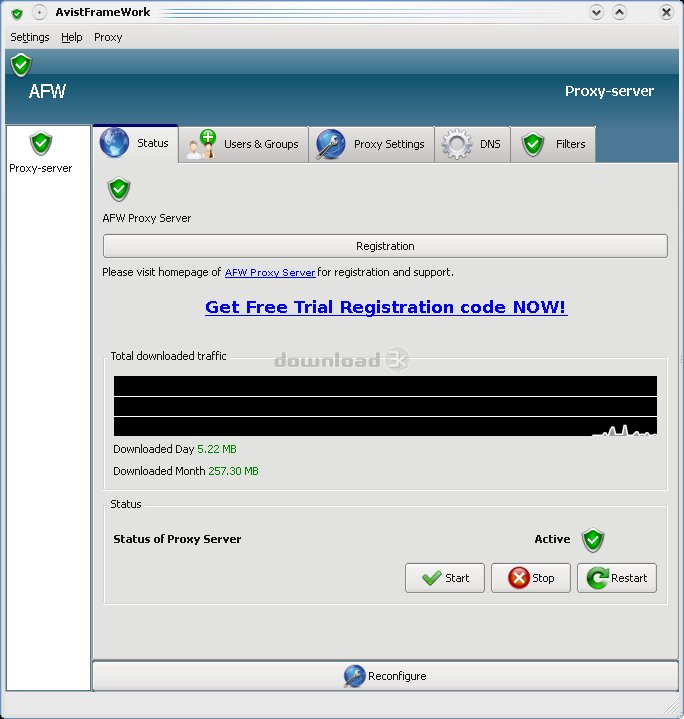Click the Downloaded Month 257.30 MB value
This screenshot has height=719, width=684.
click(233, 471)
